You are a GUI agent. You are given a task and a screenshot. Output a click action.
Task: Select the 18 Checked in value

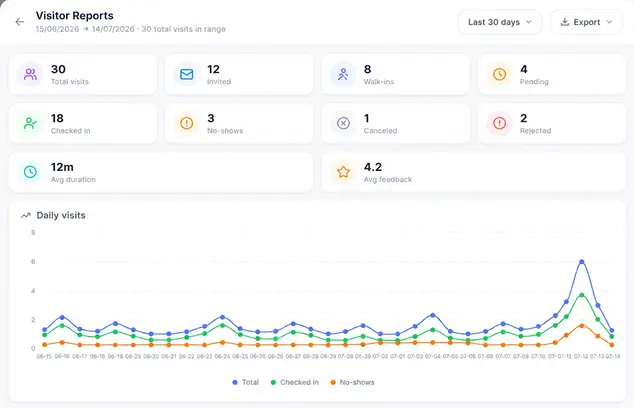click(57, 118)
